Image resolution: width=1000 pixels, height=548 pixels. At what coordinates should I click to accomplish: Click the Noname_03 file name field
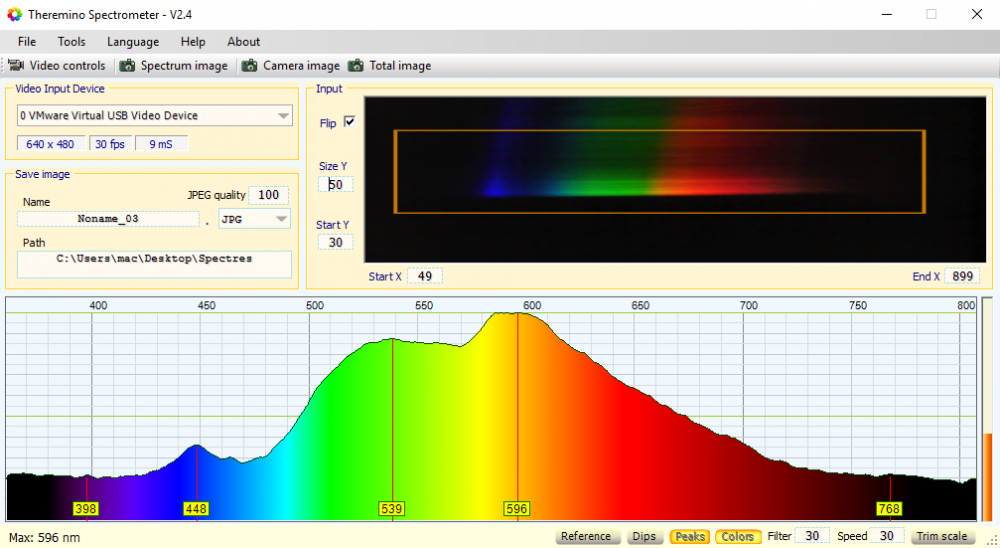pyautogui.click(x=108, y=219)
